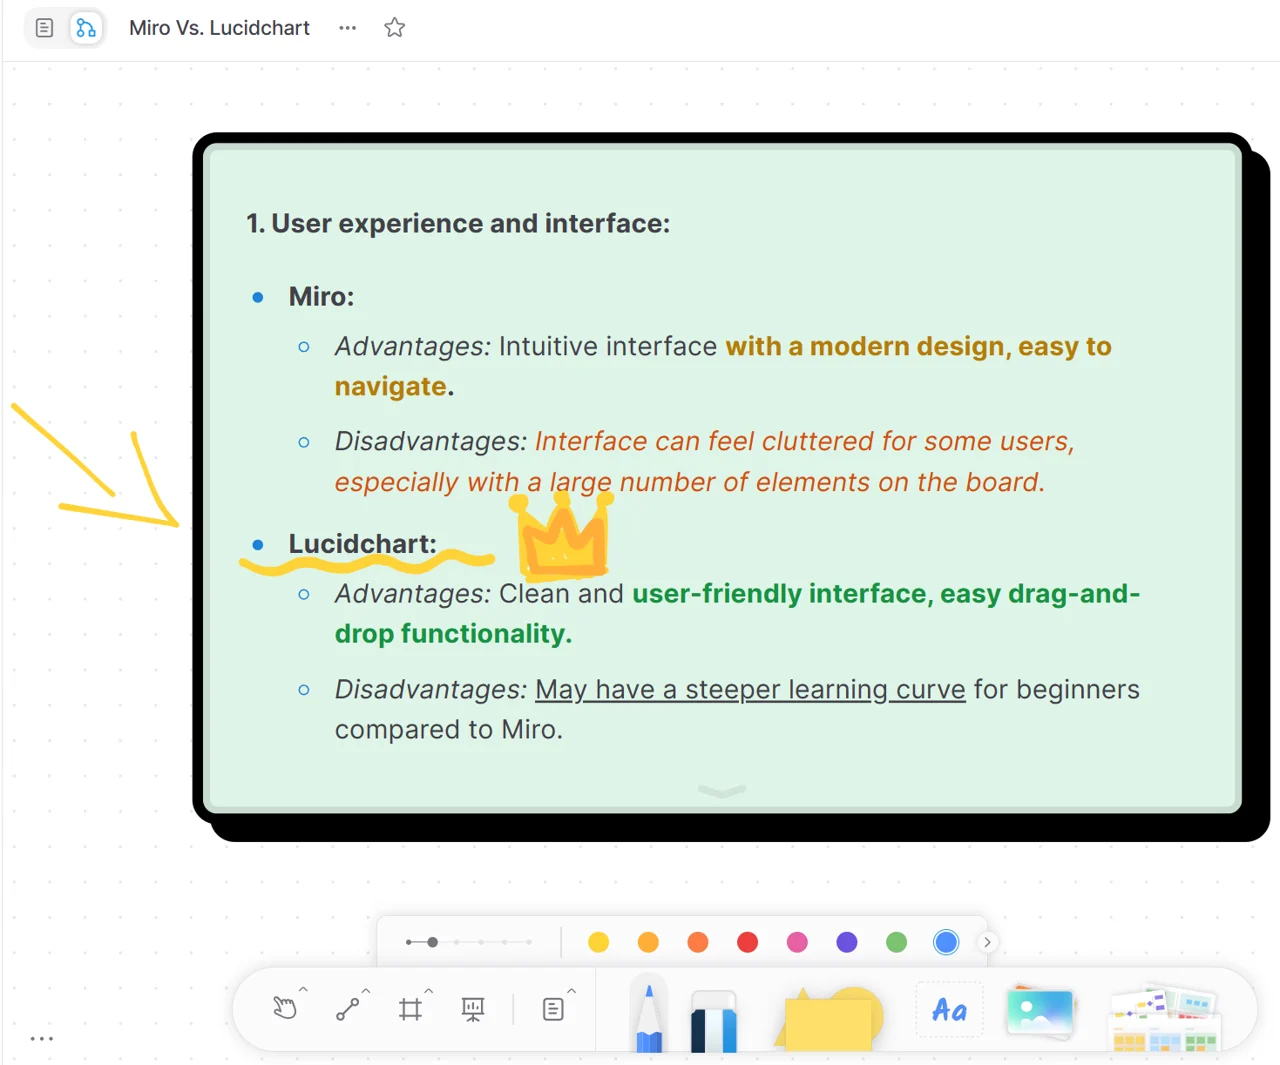Show more colors with the palette arrow
Screen dimensions: 1280x1065
(987, 942)
